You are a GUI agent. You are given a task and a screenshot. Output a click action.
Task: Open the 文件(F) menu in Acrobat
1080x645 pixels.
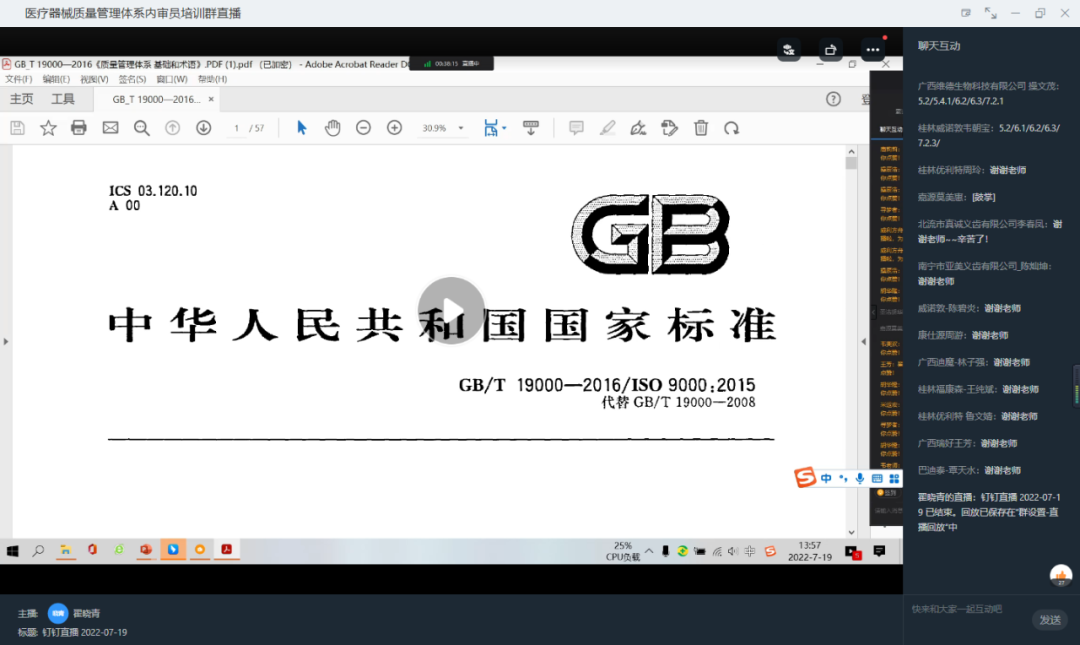pyautogui.click(x=18, y=79)
